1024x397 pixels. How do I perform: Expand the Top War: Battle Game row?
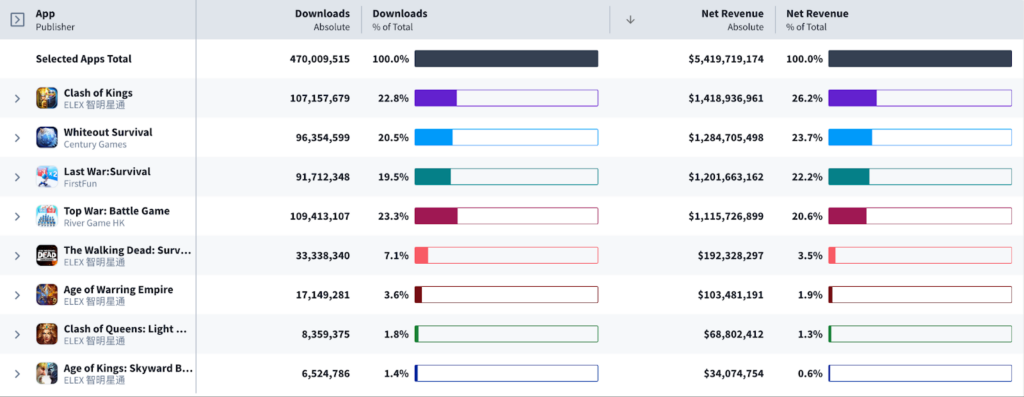[x=18, y=216]
